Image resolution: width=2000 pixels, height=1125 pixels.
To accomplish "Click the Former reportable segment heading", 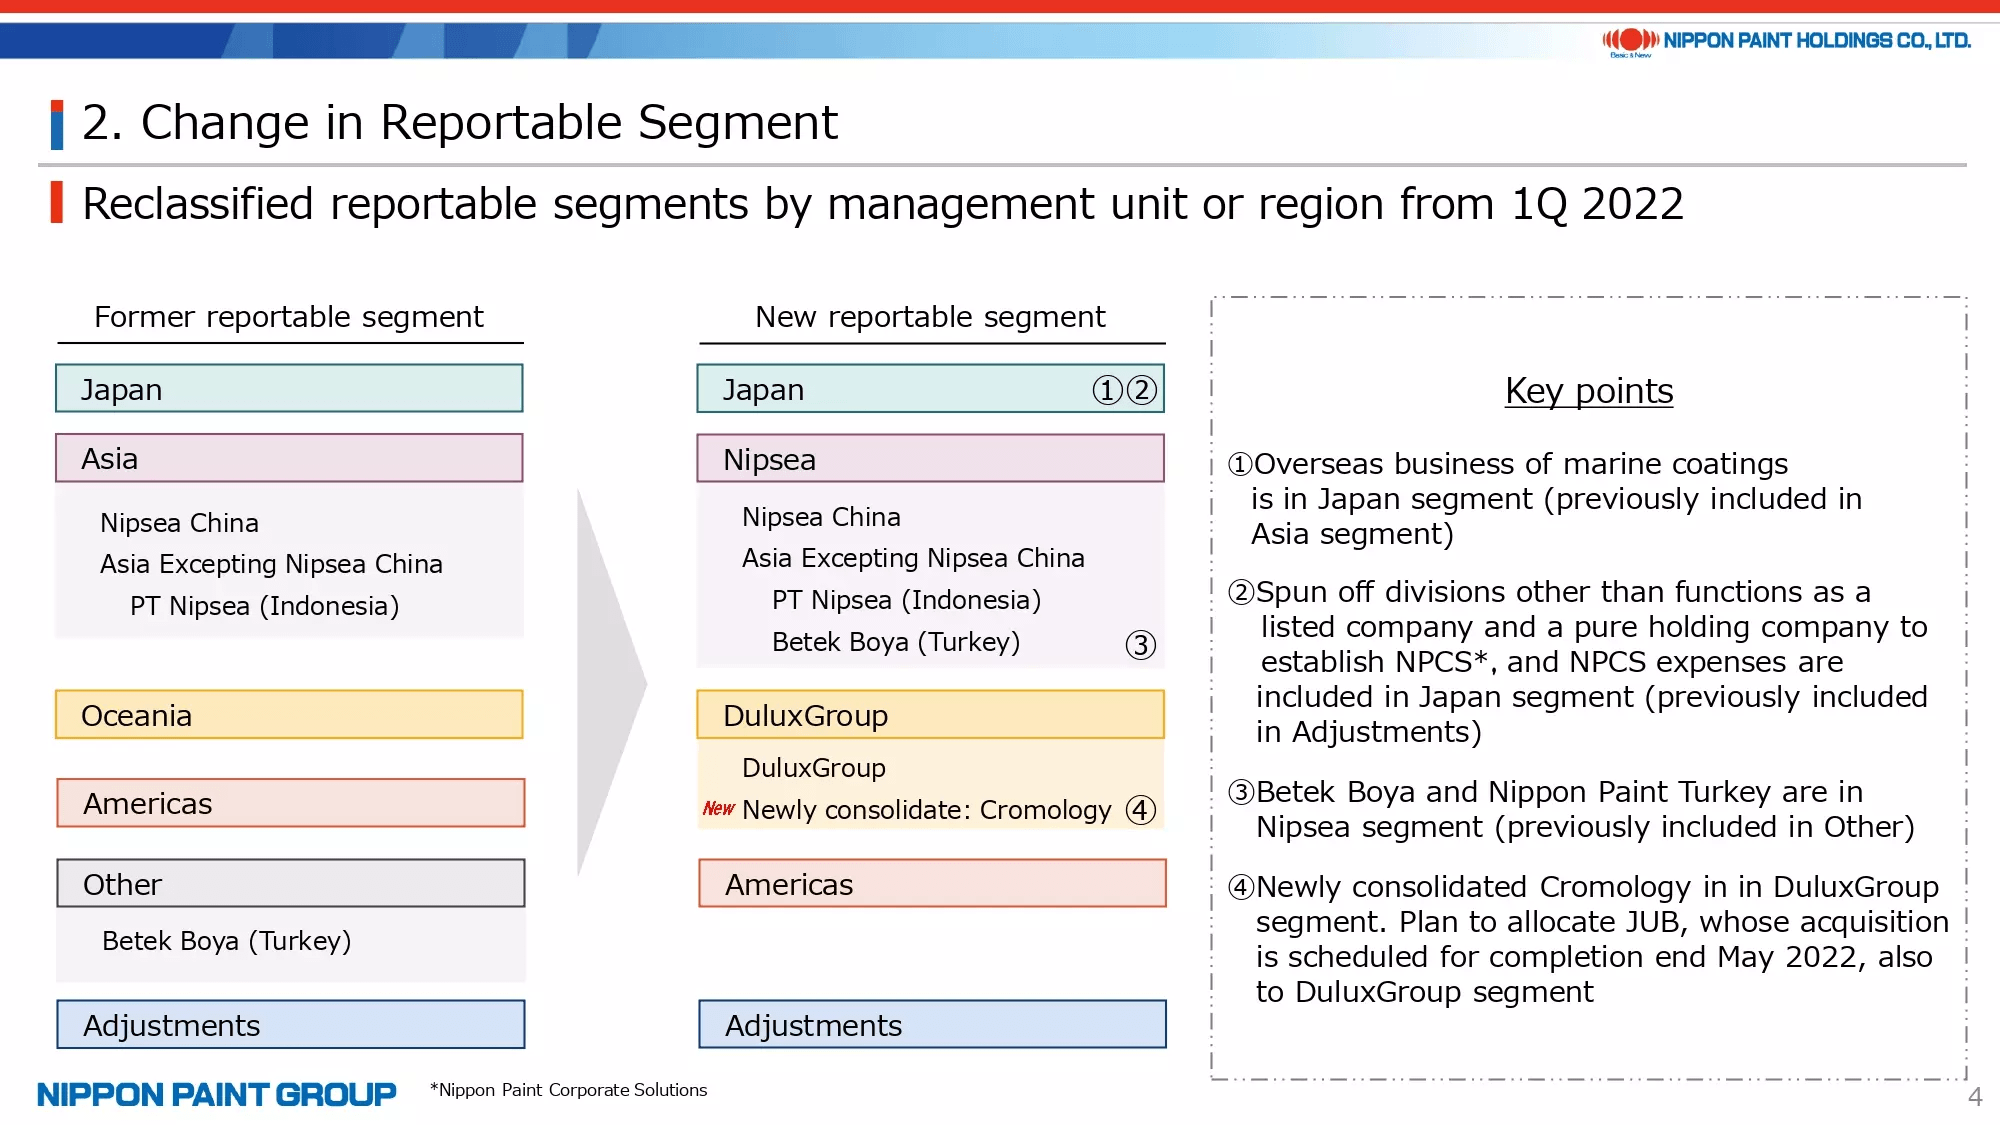I will pos(289,317).
